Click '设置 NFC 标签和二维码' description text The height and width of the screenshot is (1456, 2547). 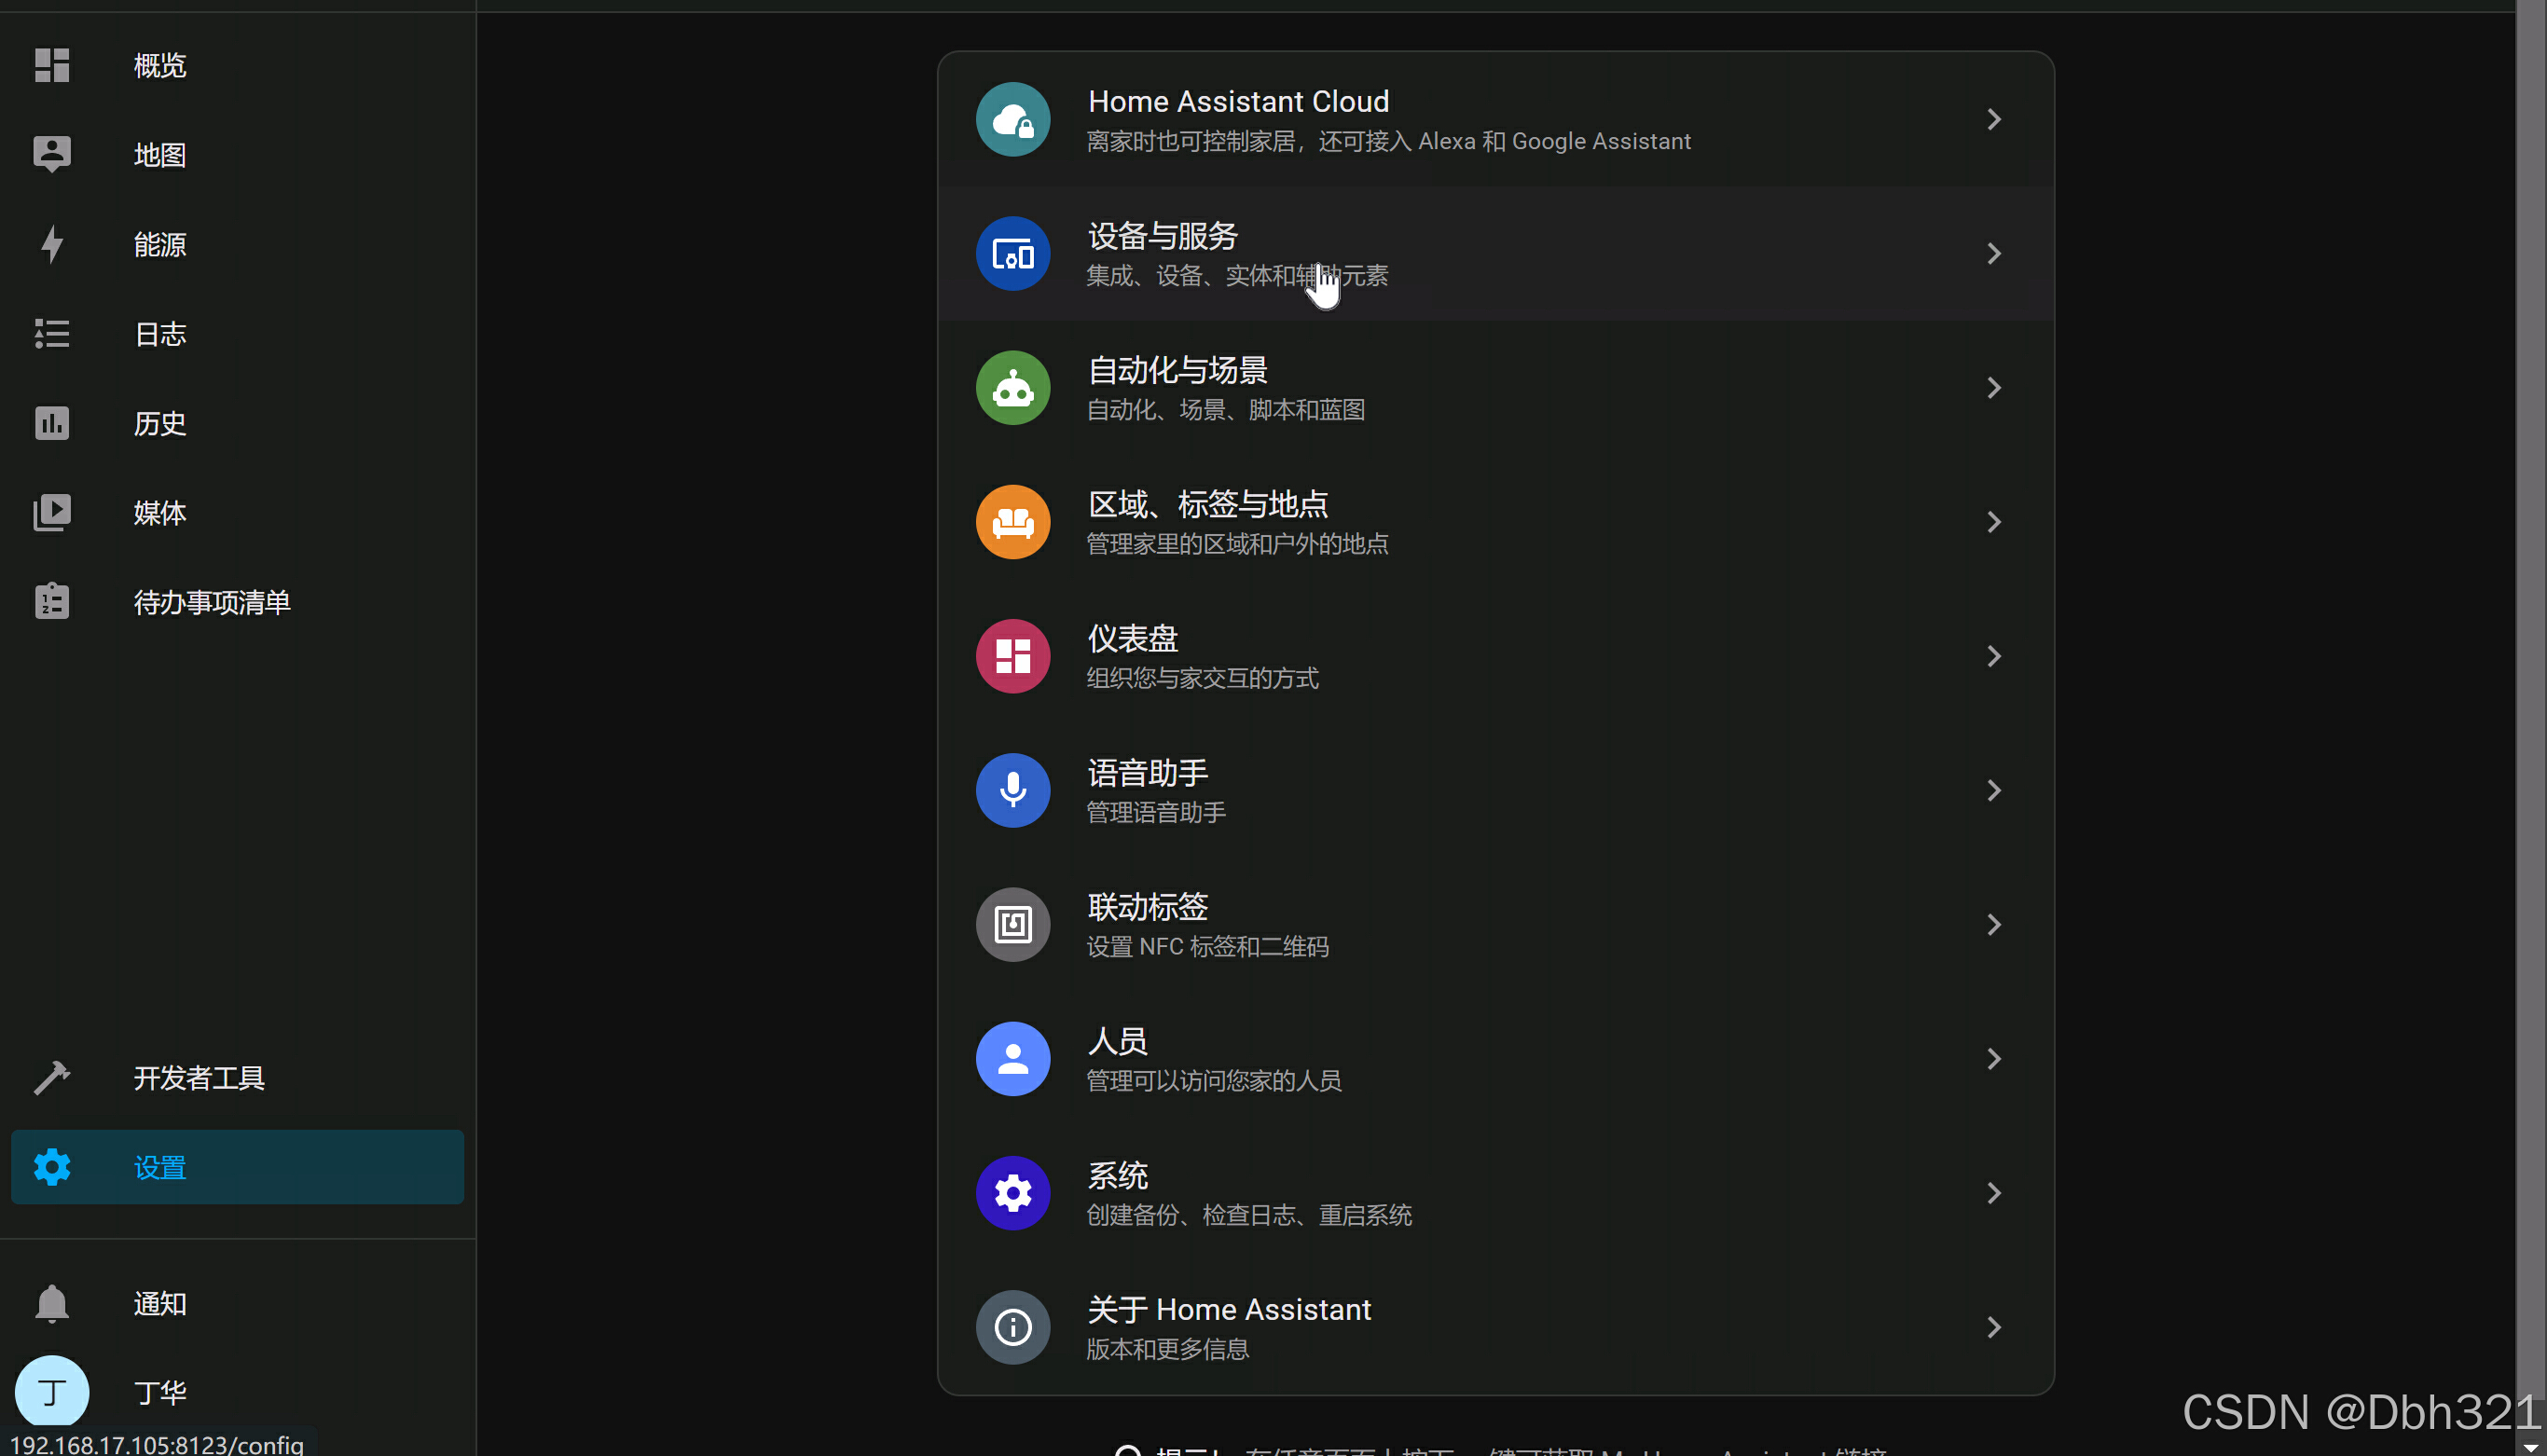(x=1207, y=947)
